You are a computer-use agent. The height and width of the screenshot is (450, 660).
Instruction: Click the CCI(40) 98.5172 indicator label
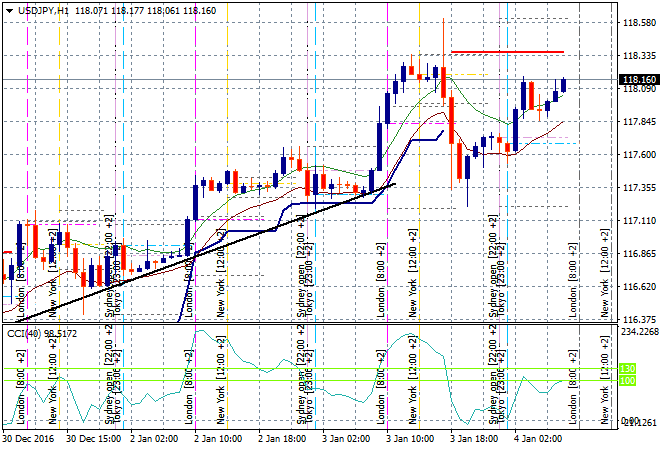(x=42, y=334)
